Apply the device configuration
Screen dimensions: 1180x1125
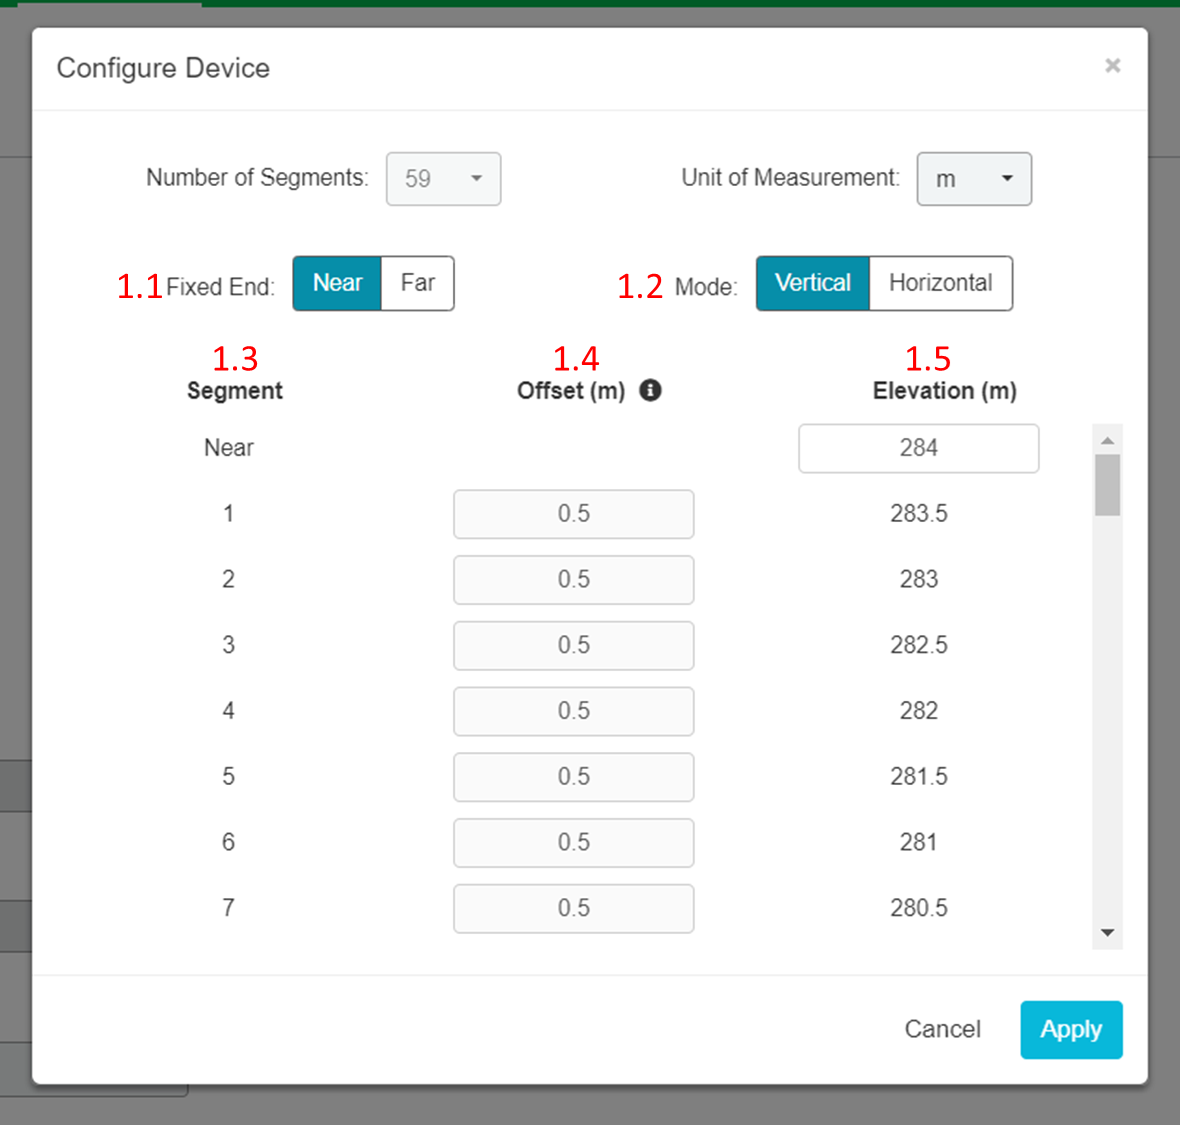coord(1071,1029)
